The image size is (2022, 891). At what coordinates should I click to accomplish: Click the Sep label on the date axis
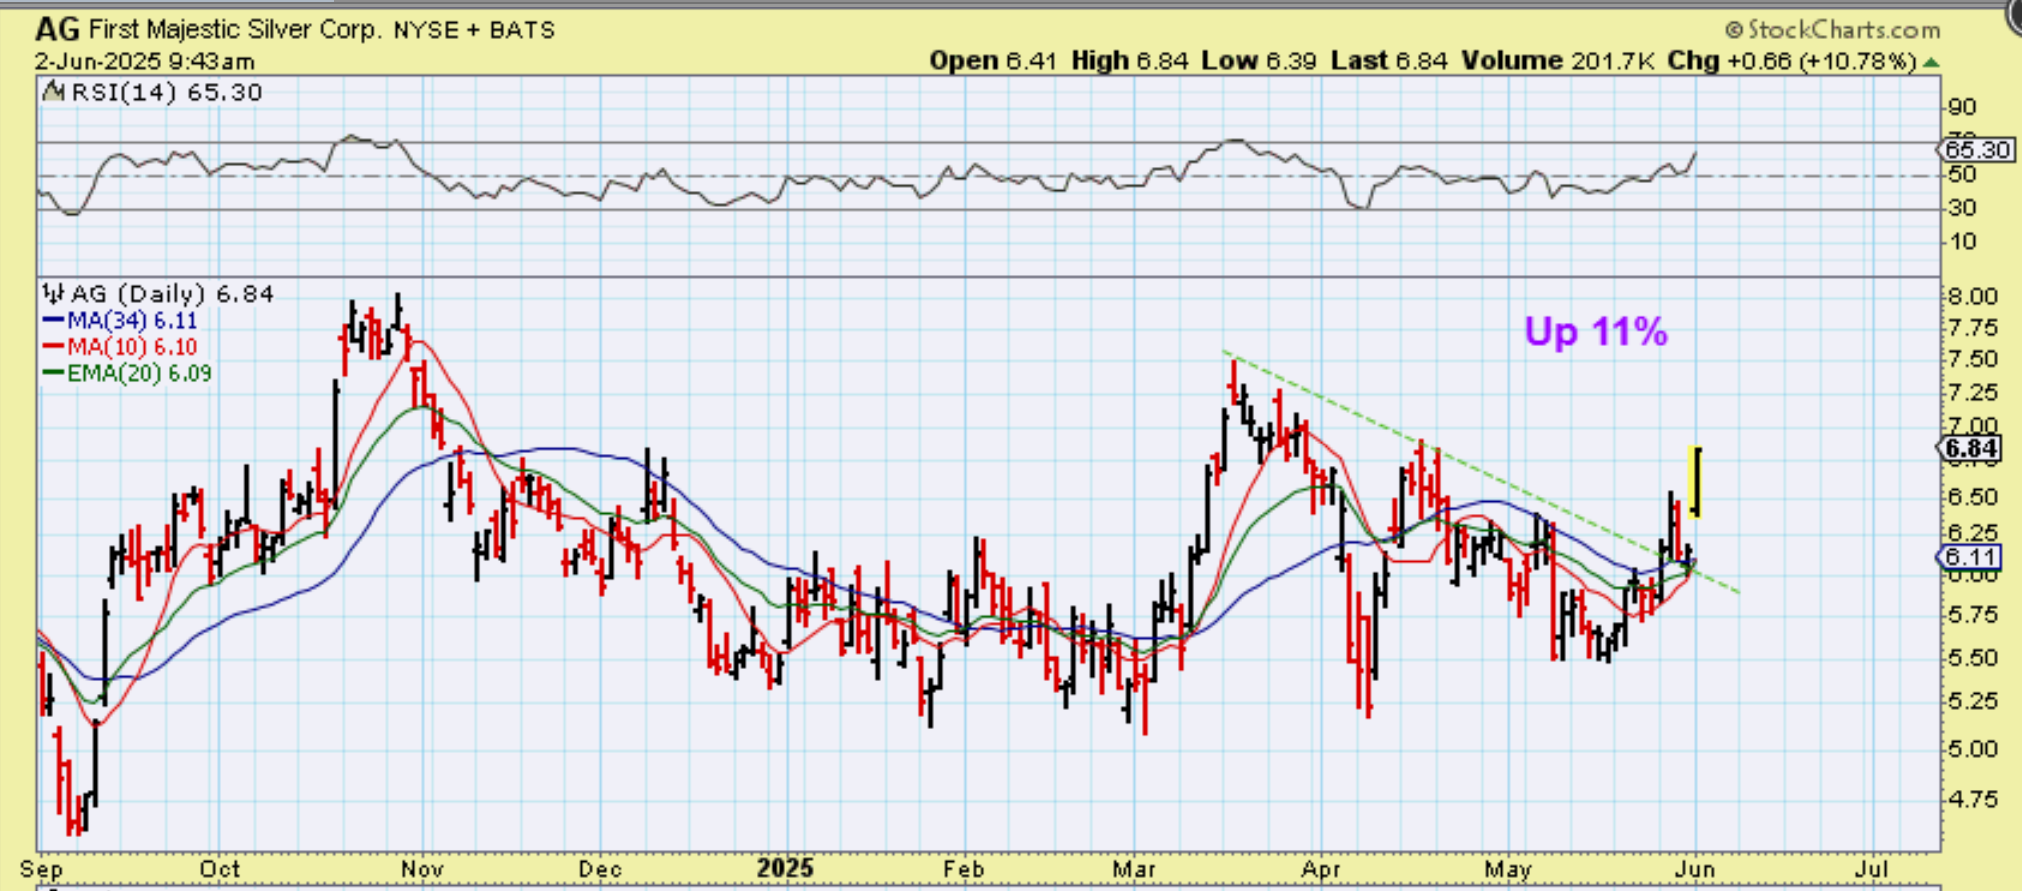click(41, 869)
